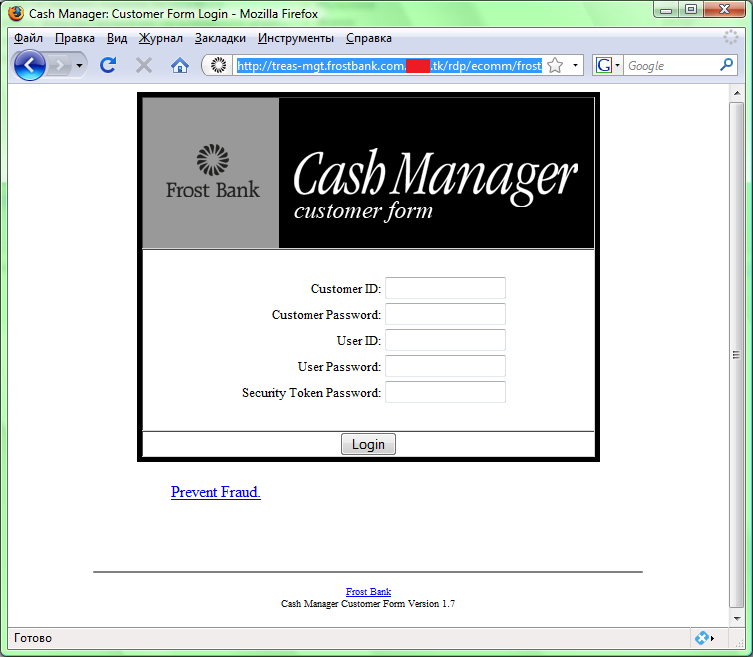Click into the Google search field

click(671, 65)
